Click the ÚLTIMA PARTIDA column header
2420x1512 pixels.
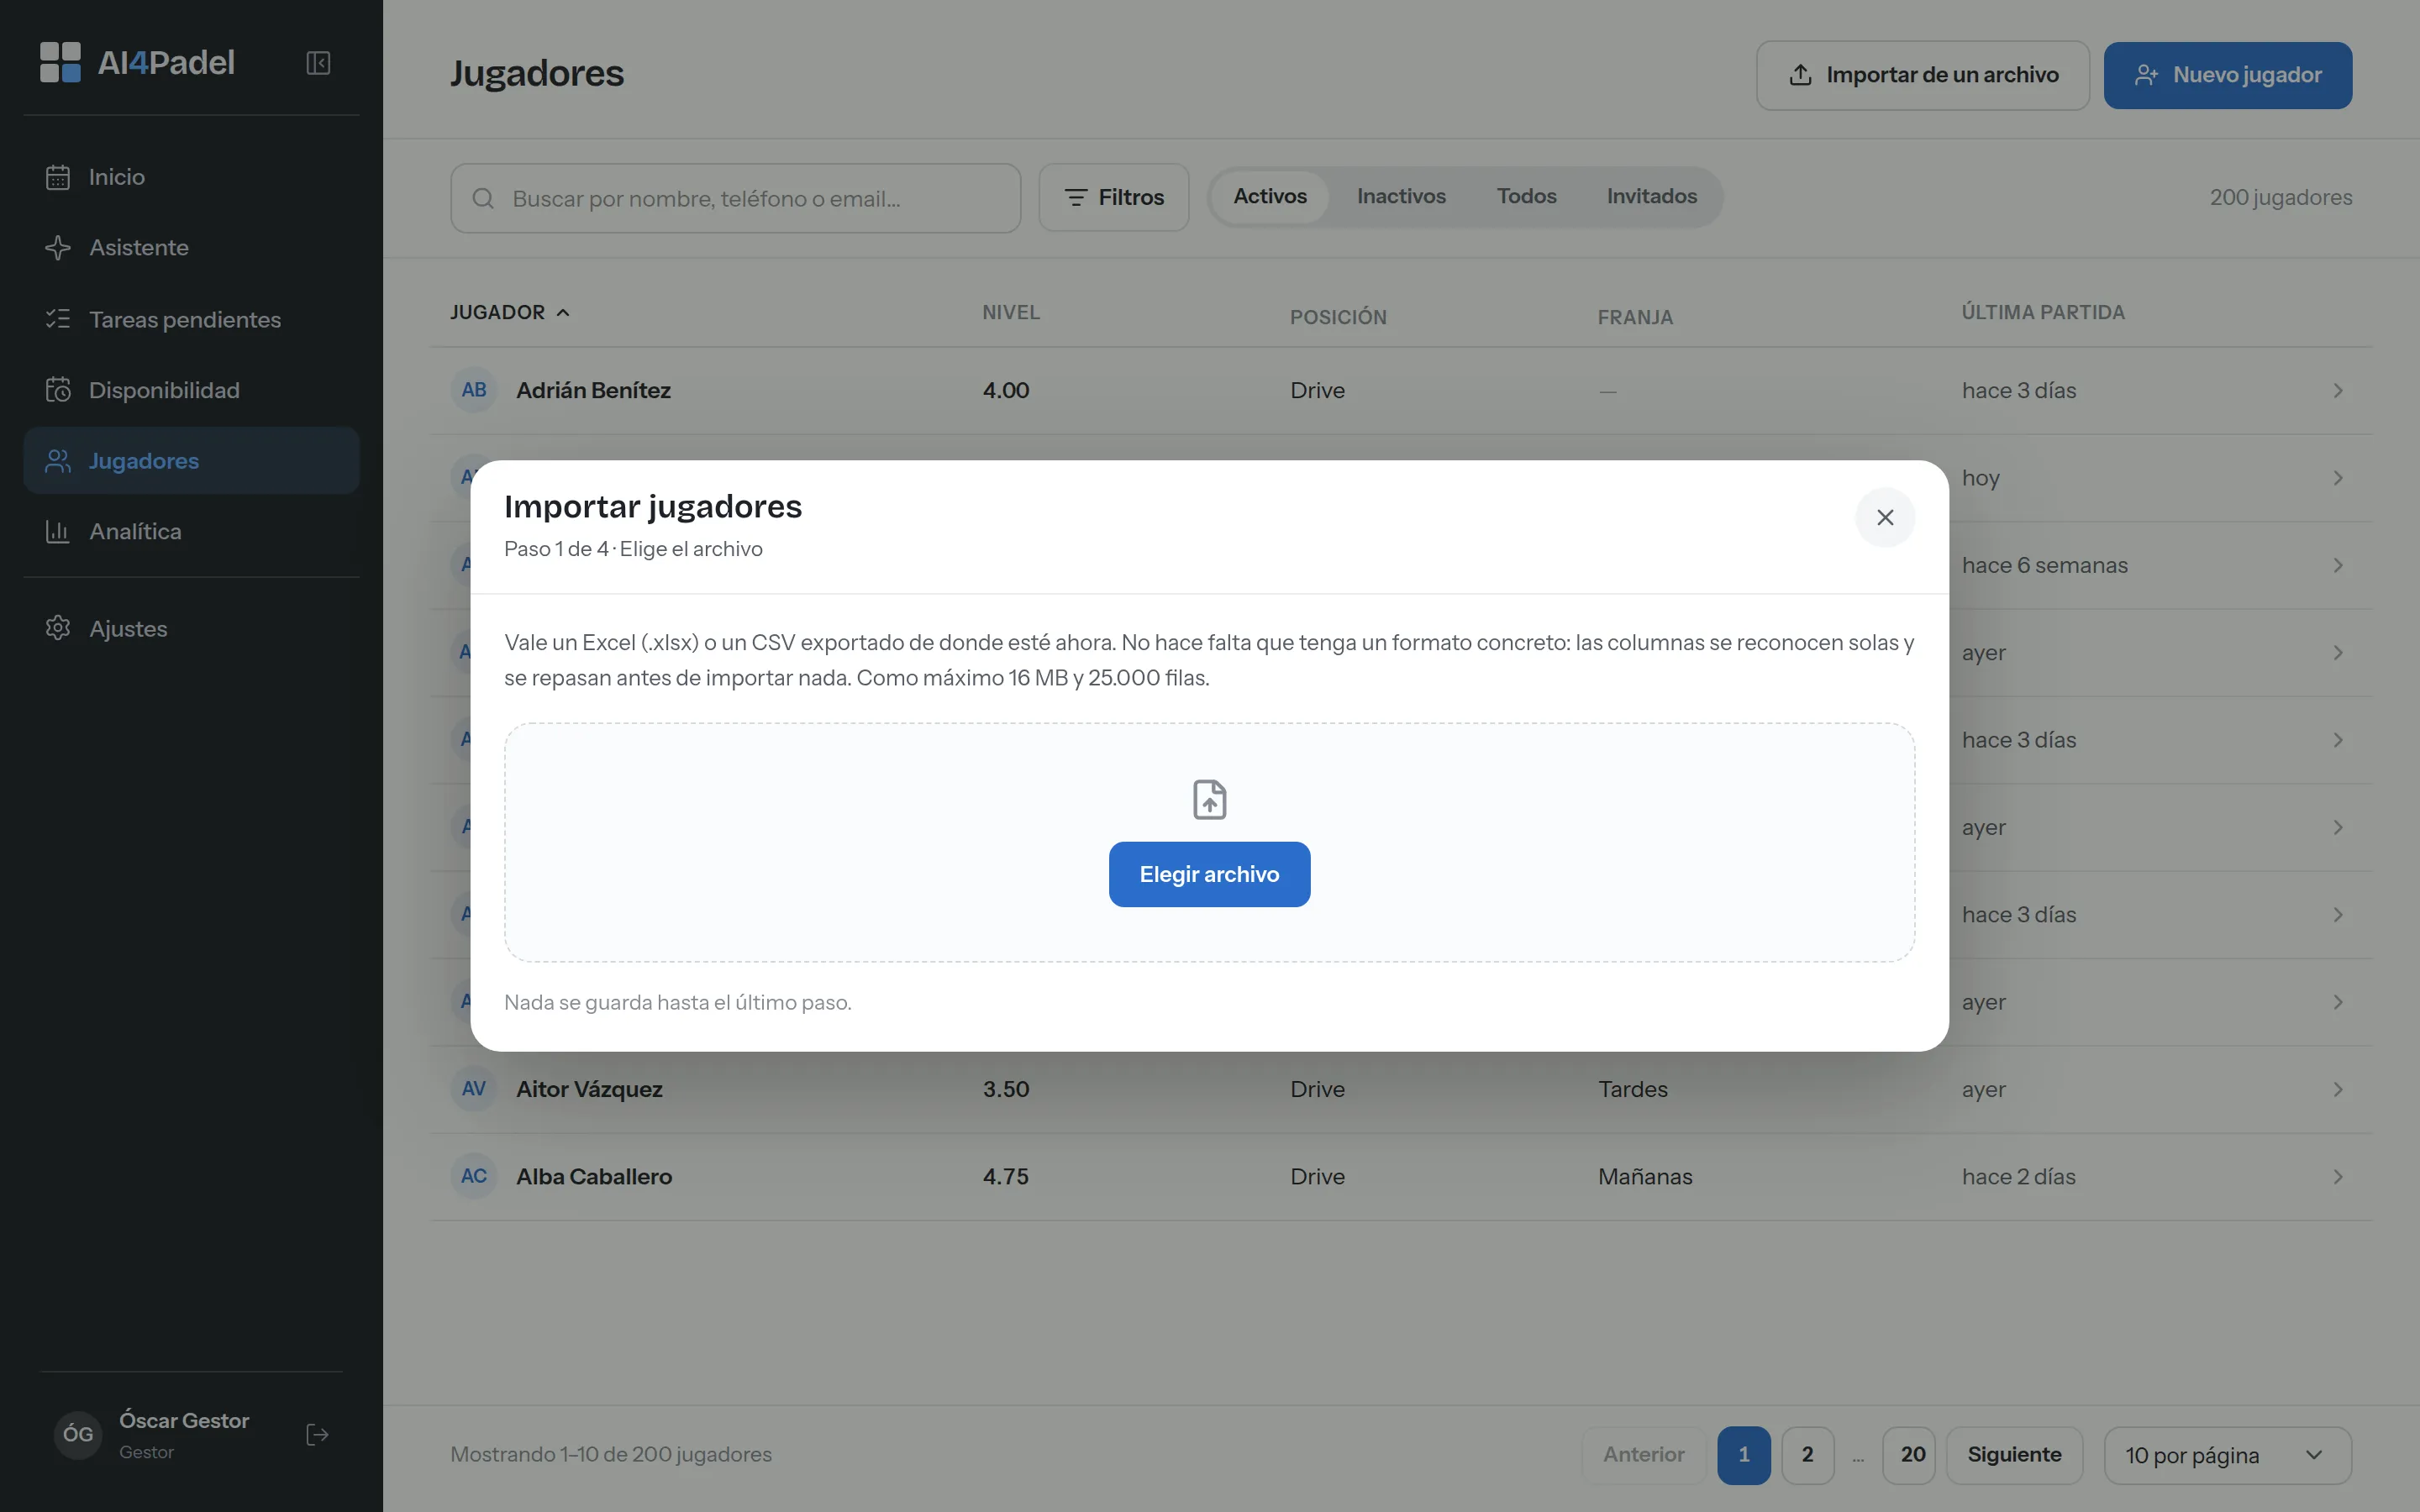[2042, 312]
